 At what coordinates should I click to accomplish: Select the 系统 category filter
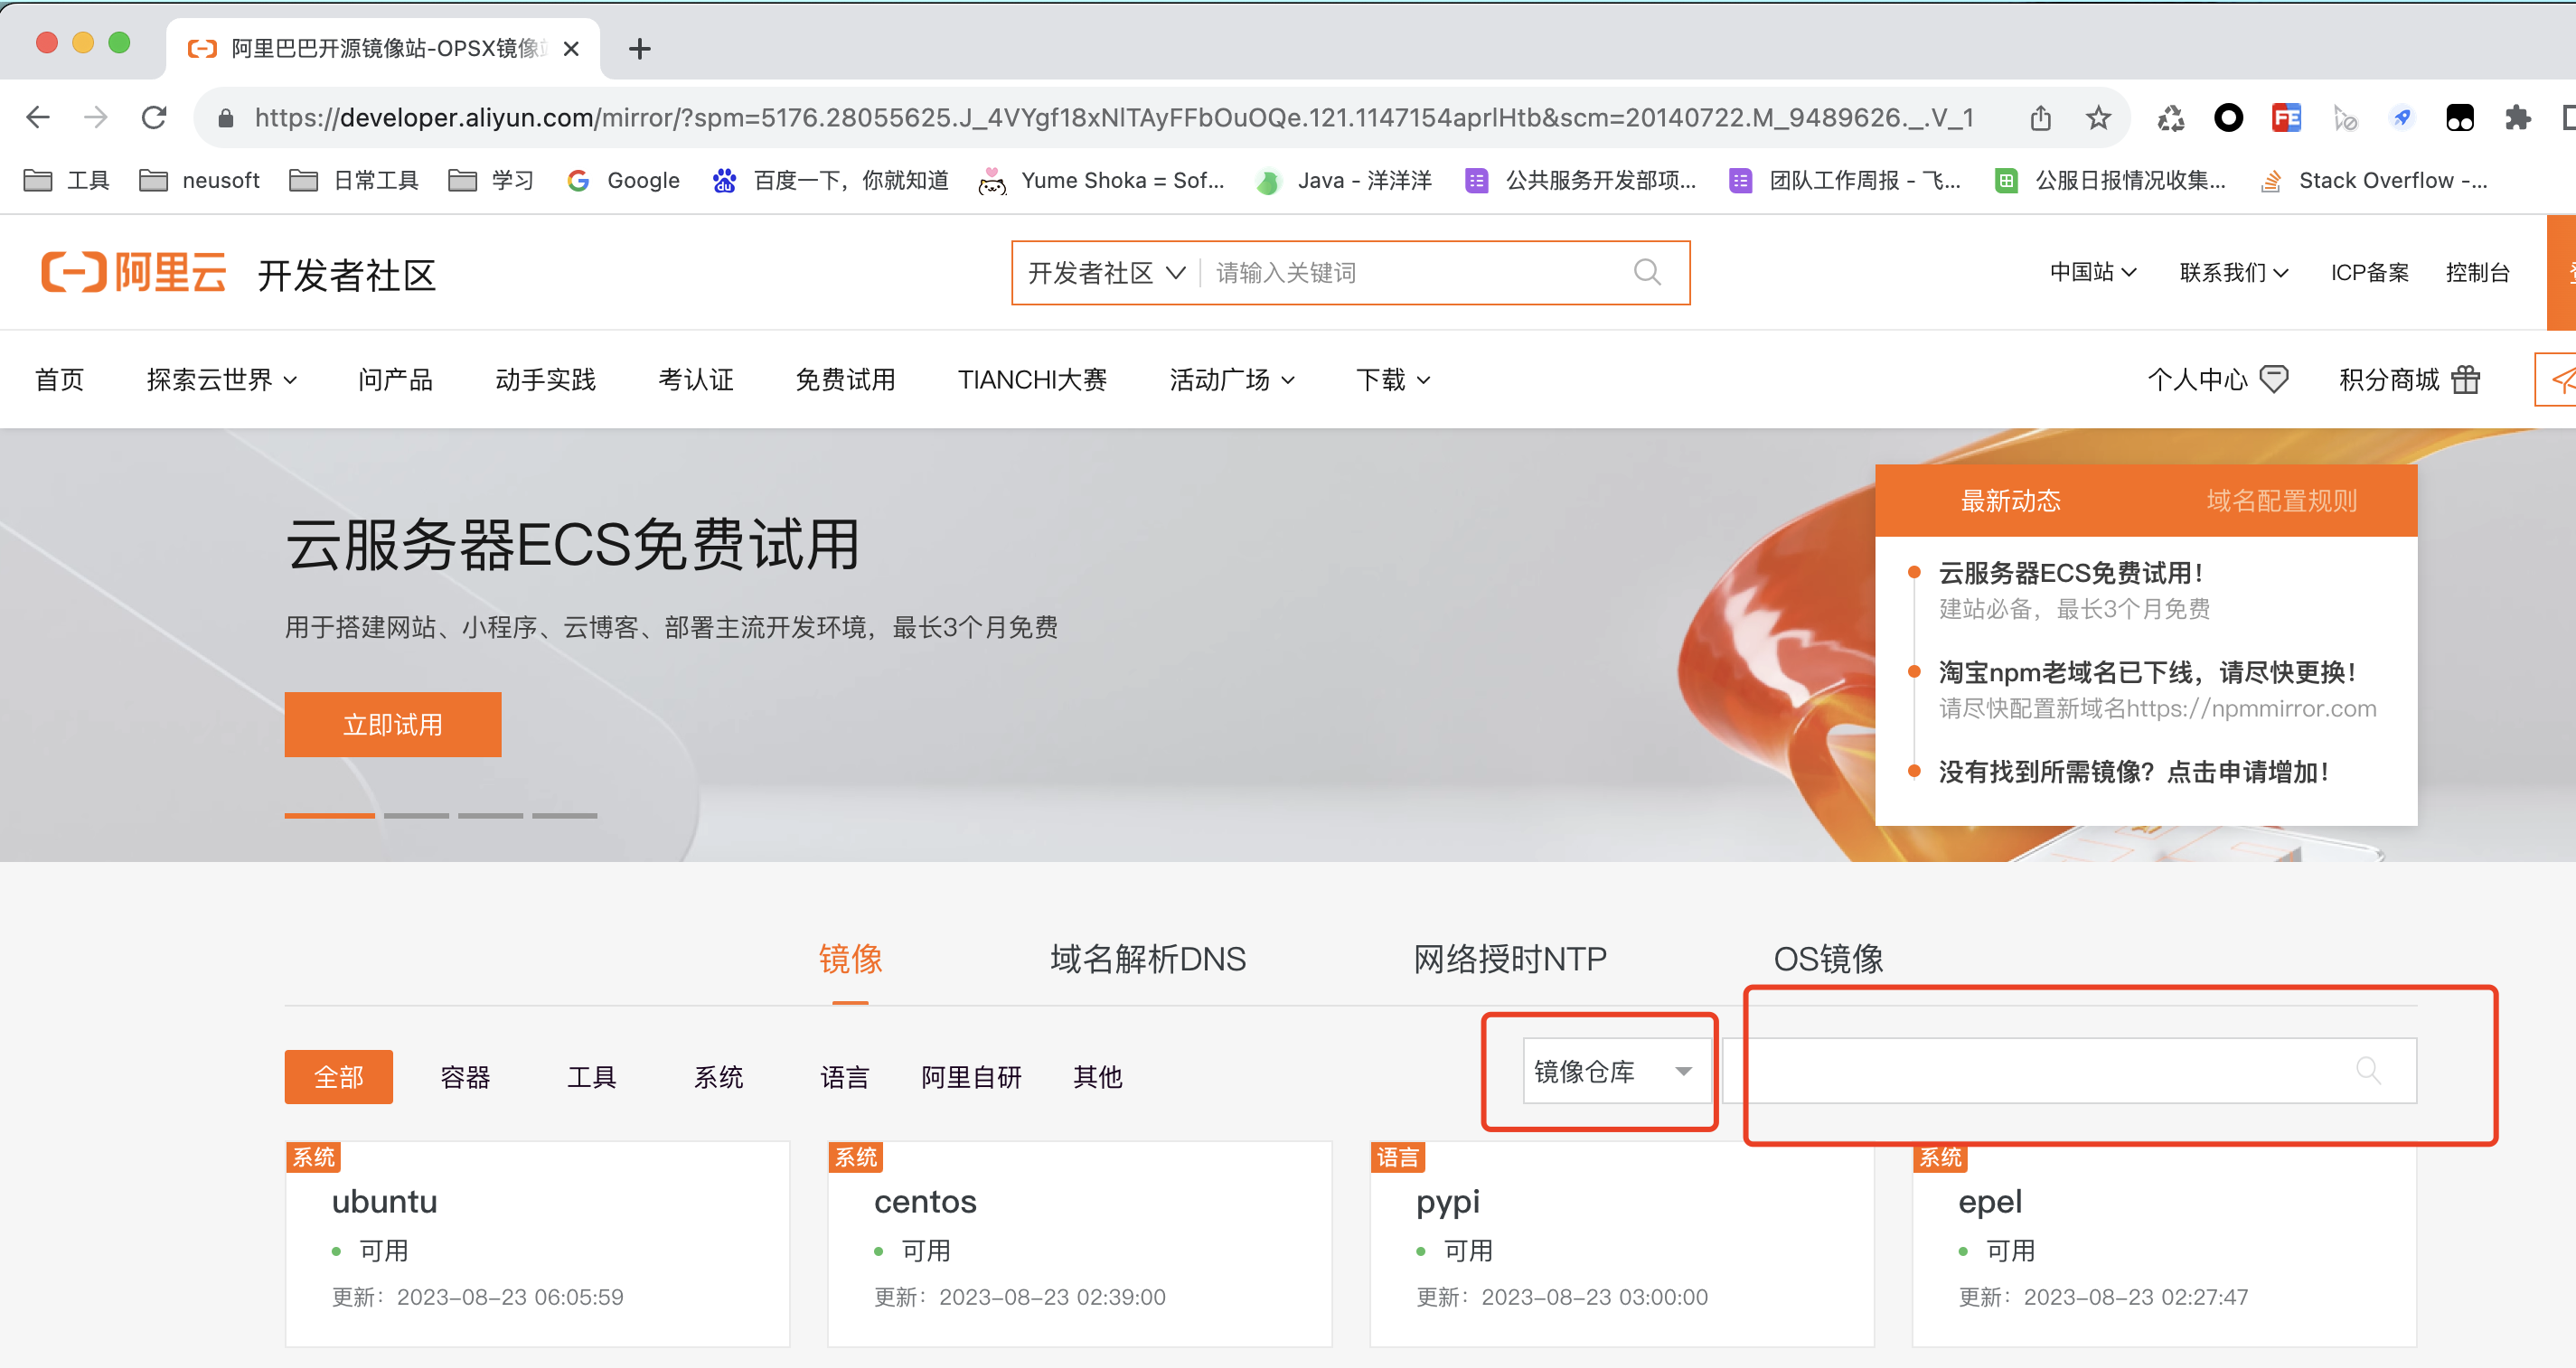[x=718, y=1077]
